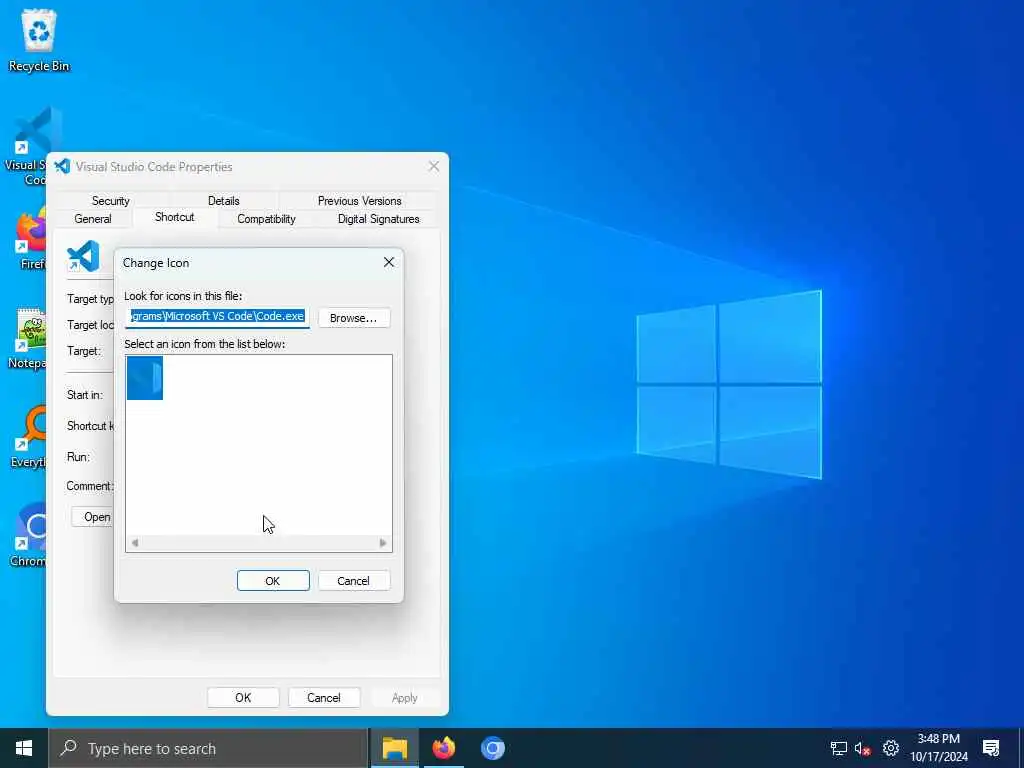Launch Firefox from the taskbar
The image size is (1024, 768).
pos(443,748)
